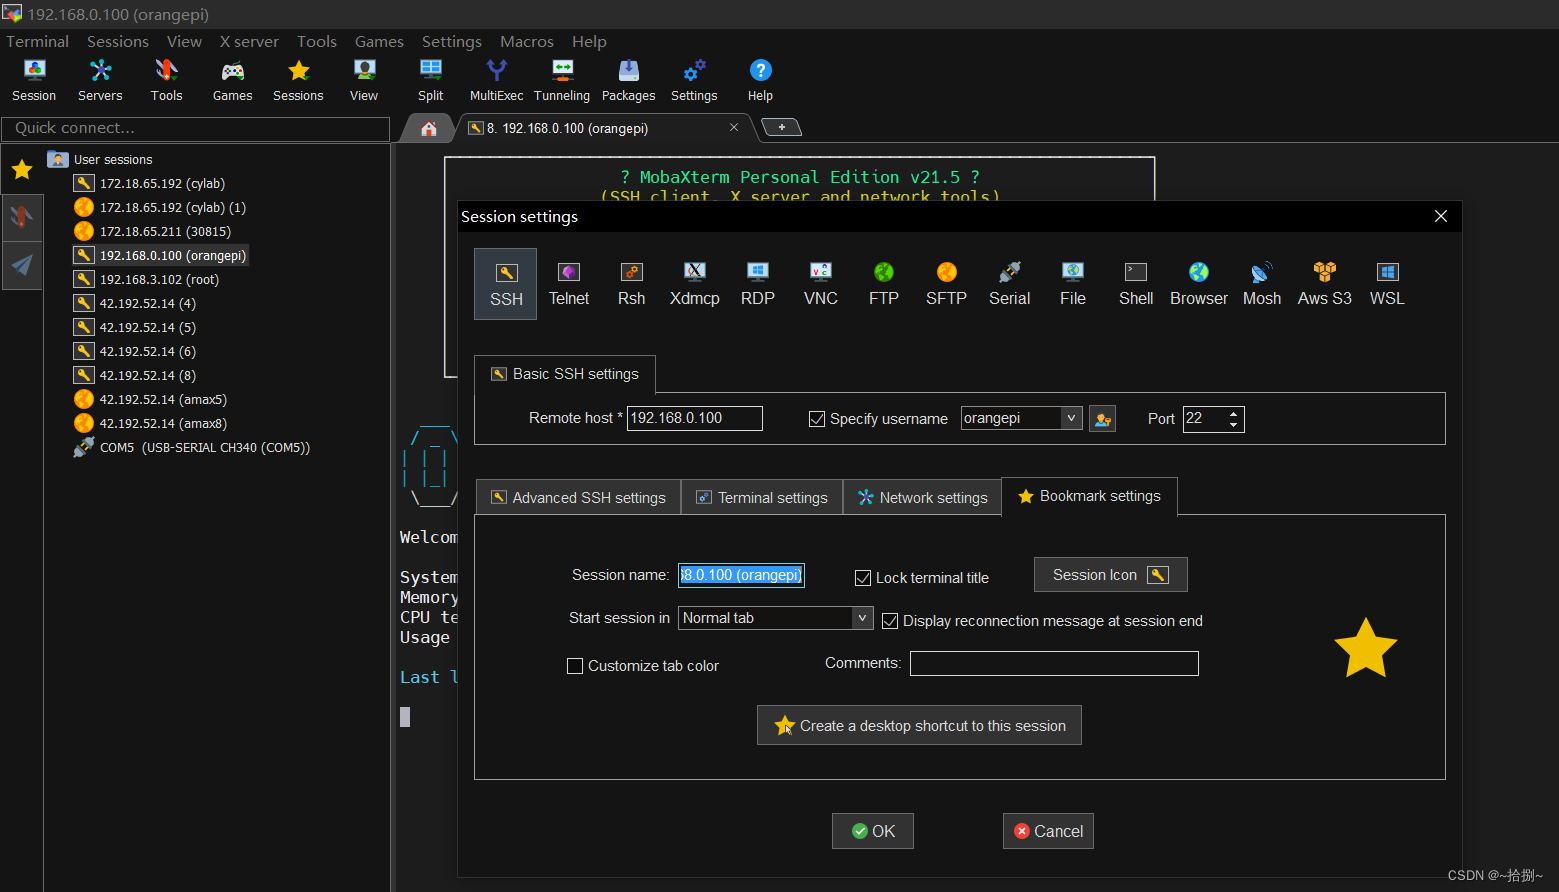Click the Cancel button
The height and width of the screenshot is (892, 1559).
click(1048, 831)
